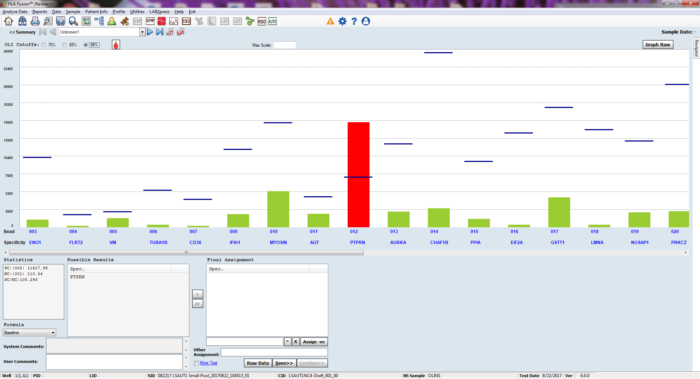Select the magnifying glass search icon
The height and width of the screenshot is (379, 700).
73,21
